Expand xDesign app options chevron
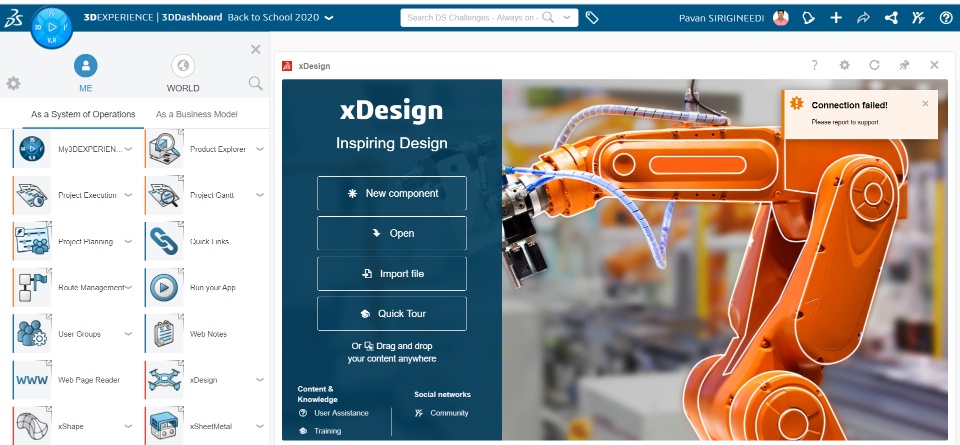Image resolution: width=960 pixels, height=445 pixels. (260, 380)
